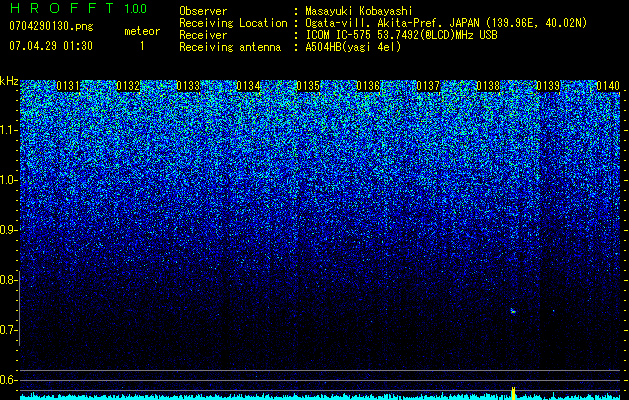Image resolution: width=629 pixels, height=400 pixels.
Task: Select observer name Masayuki Kobayashi
Action: click(359, 11)
